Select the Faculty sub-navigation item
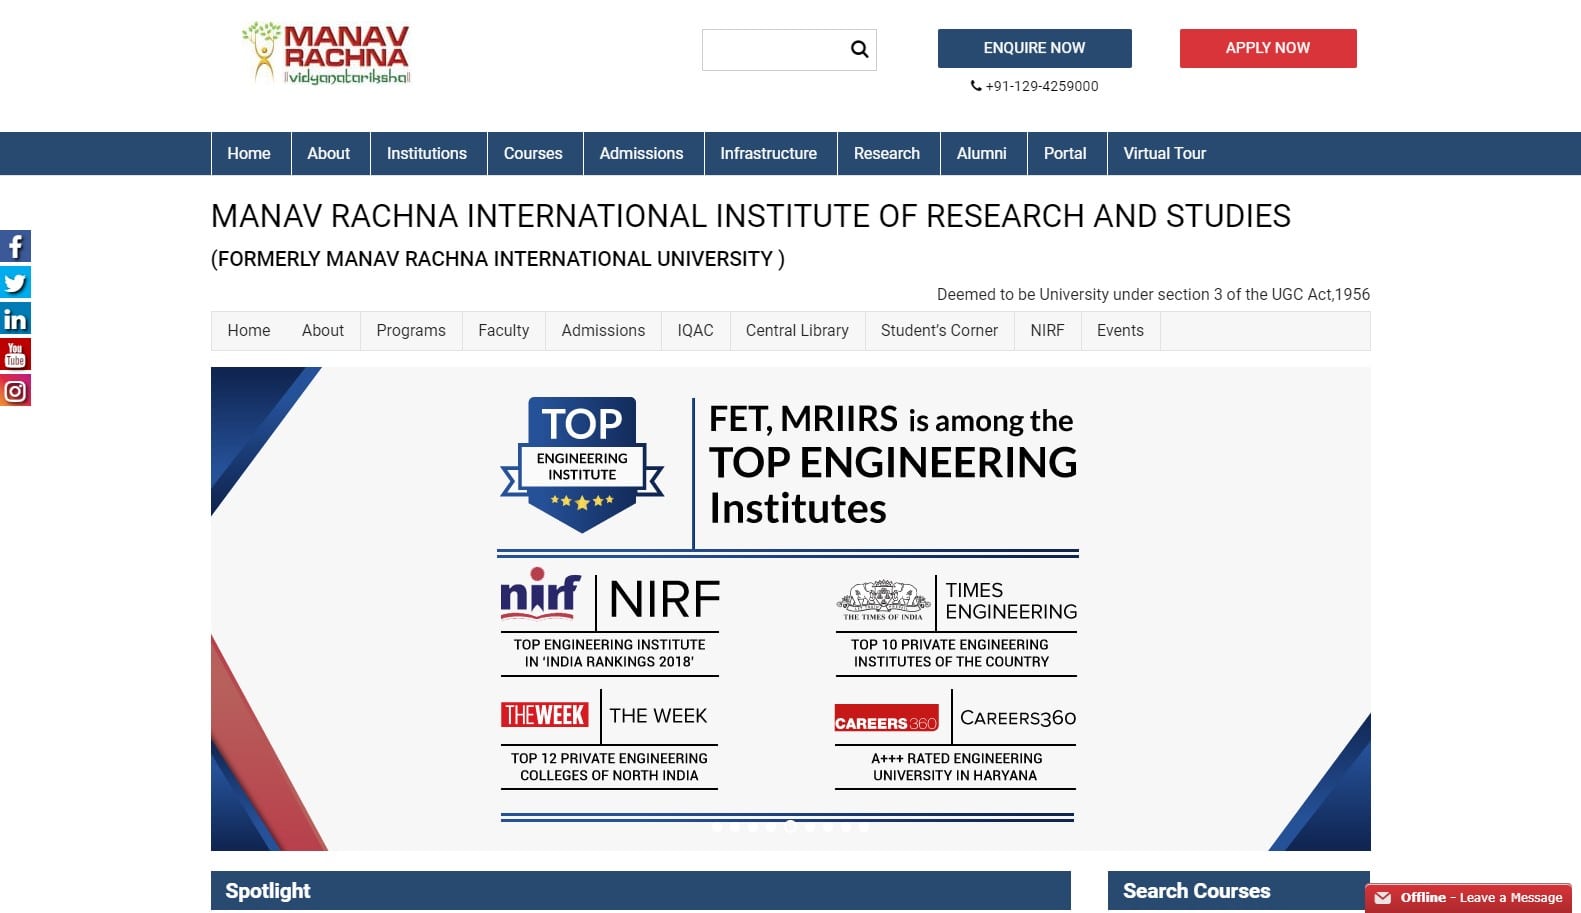 pyautogui.click(x=504, y=330)
